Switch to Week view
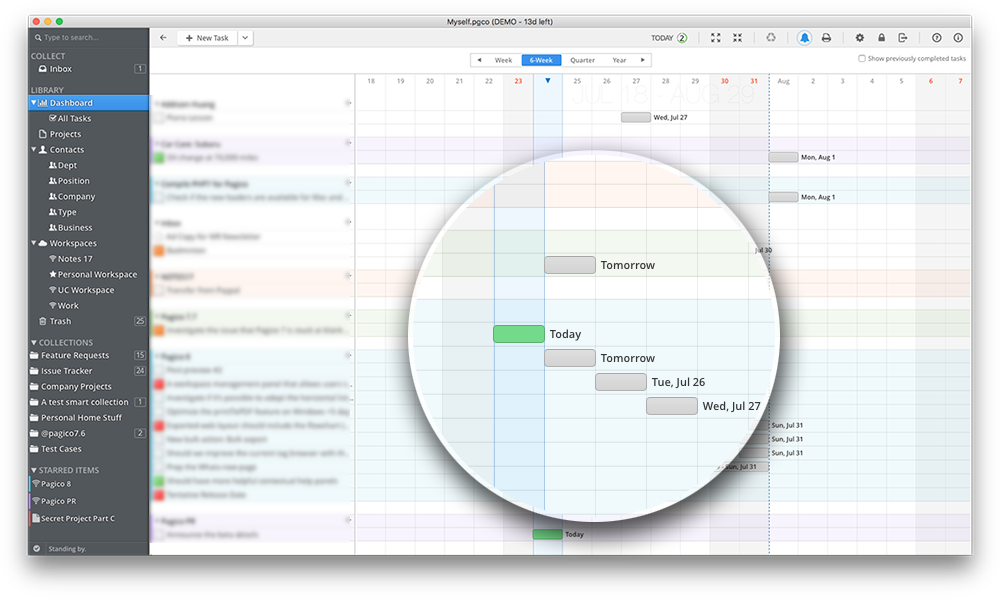Screen dimensions: 1000x598 coord(503,60)
